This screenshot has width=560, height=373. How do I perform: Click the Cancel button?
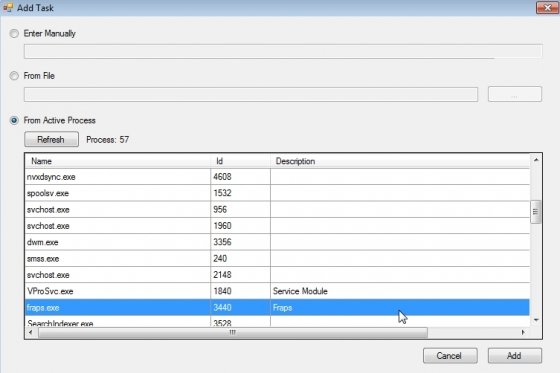(x=450, y=356)
